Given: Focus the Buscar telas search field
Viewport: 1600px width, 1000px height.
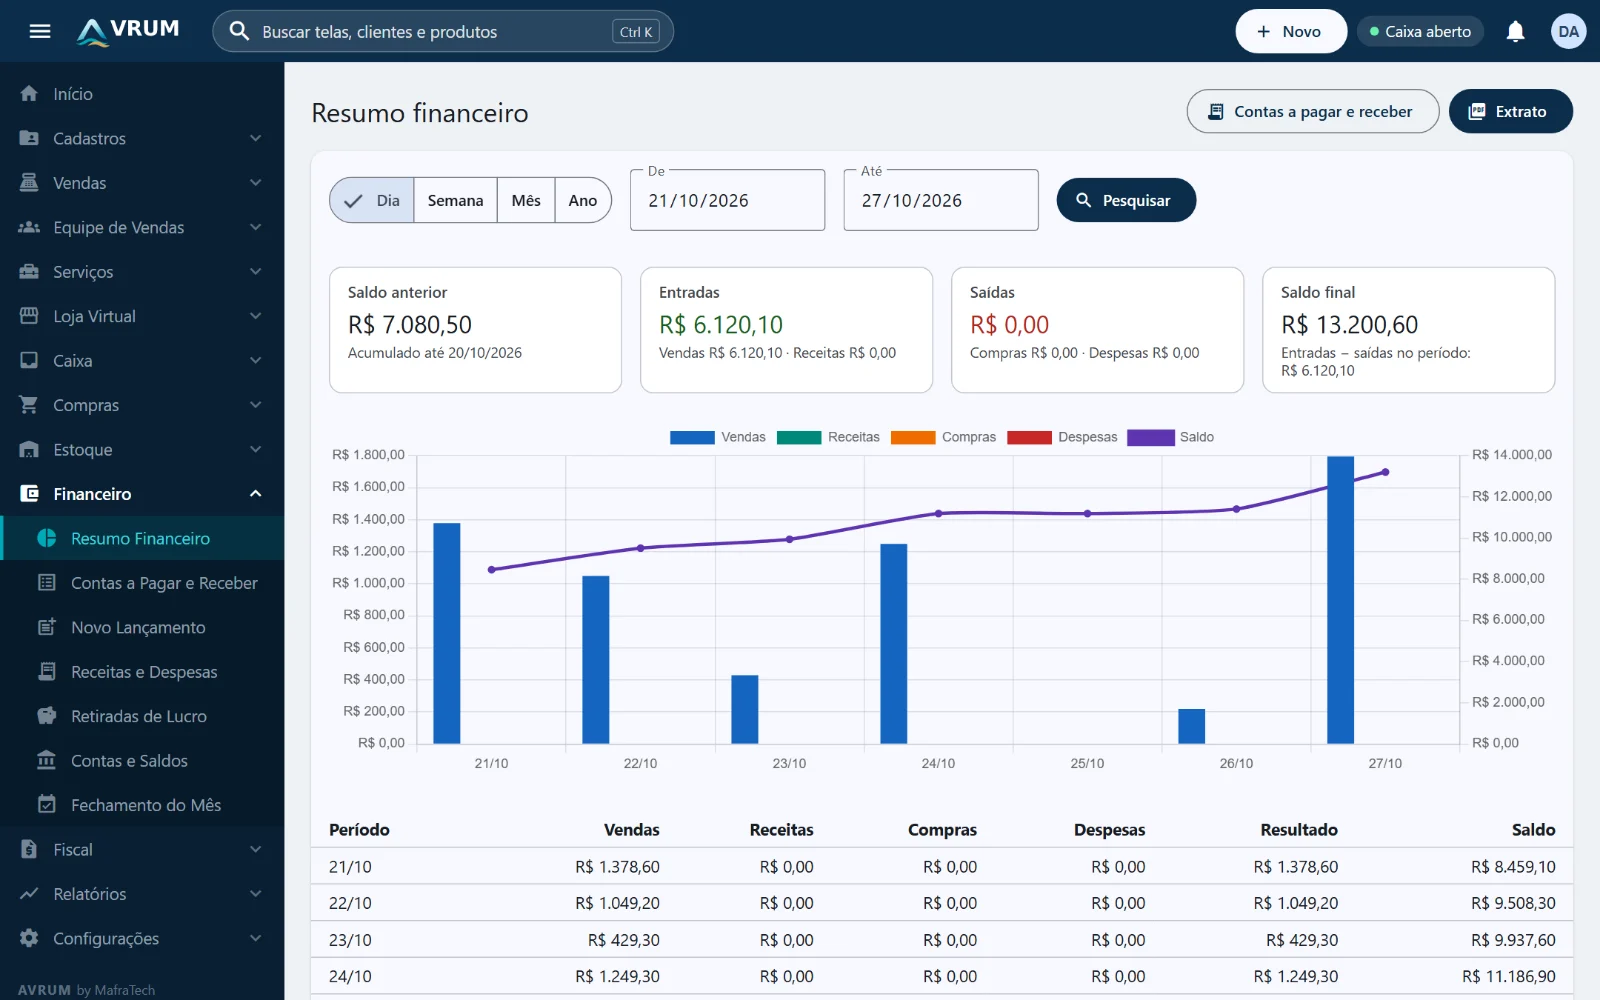Looking at the screenshot, I should [x=443, y=31].
